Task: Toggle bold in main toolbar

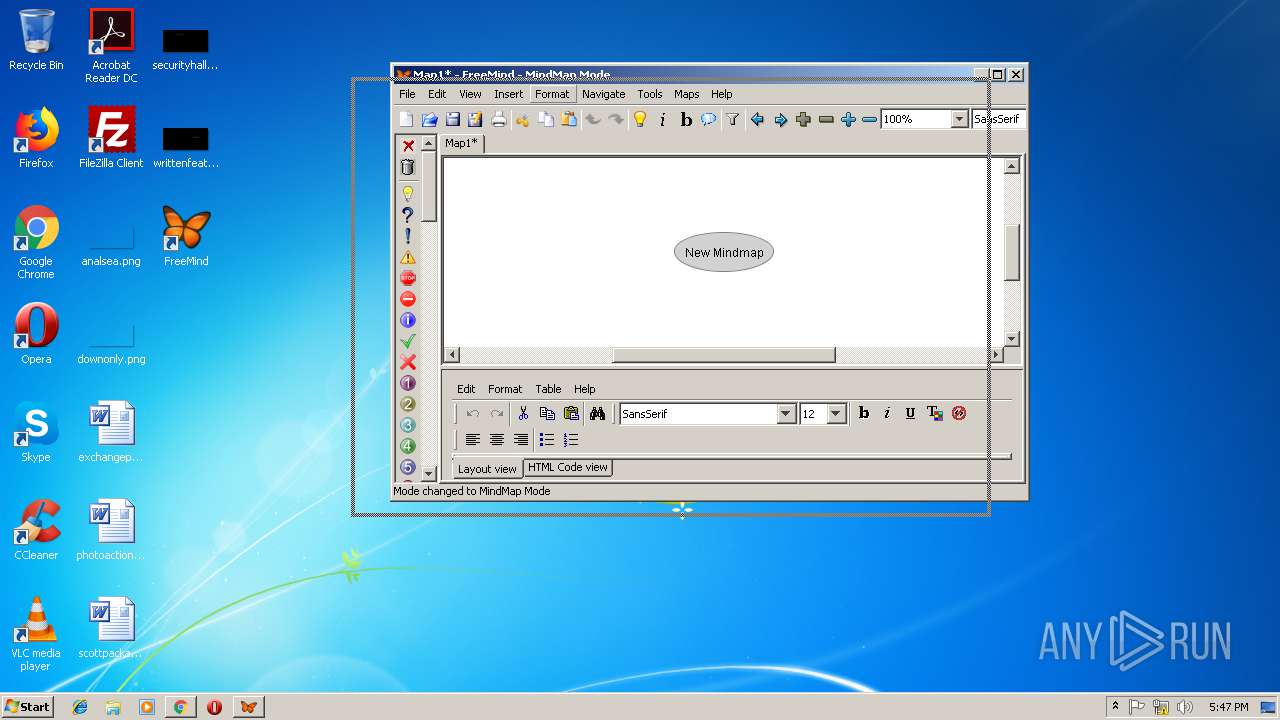Action: click(686, 119)
